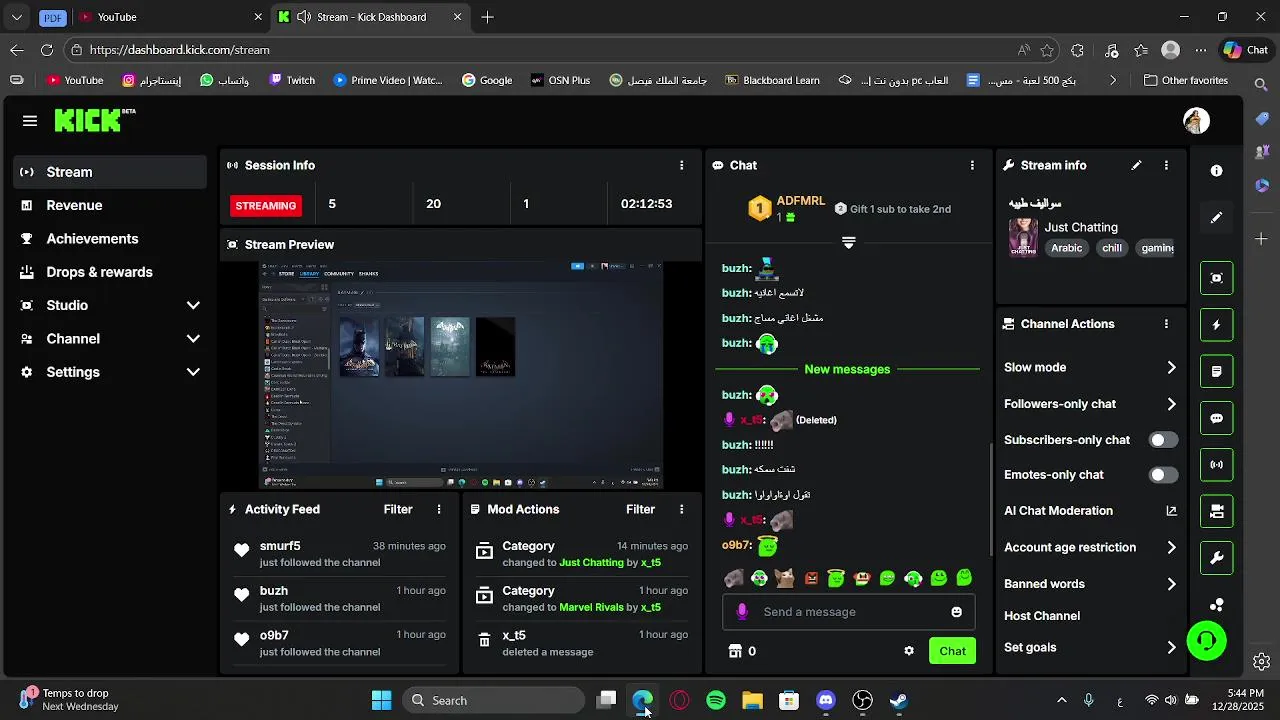Click in the Send a message field

pyautogui.click(x=850, y=612)
